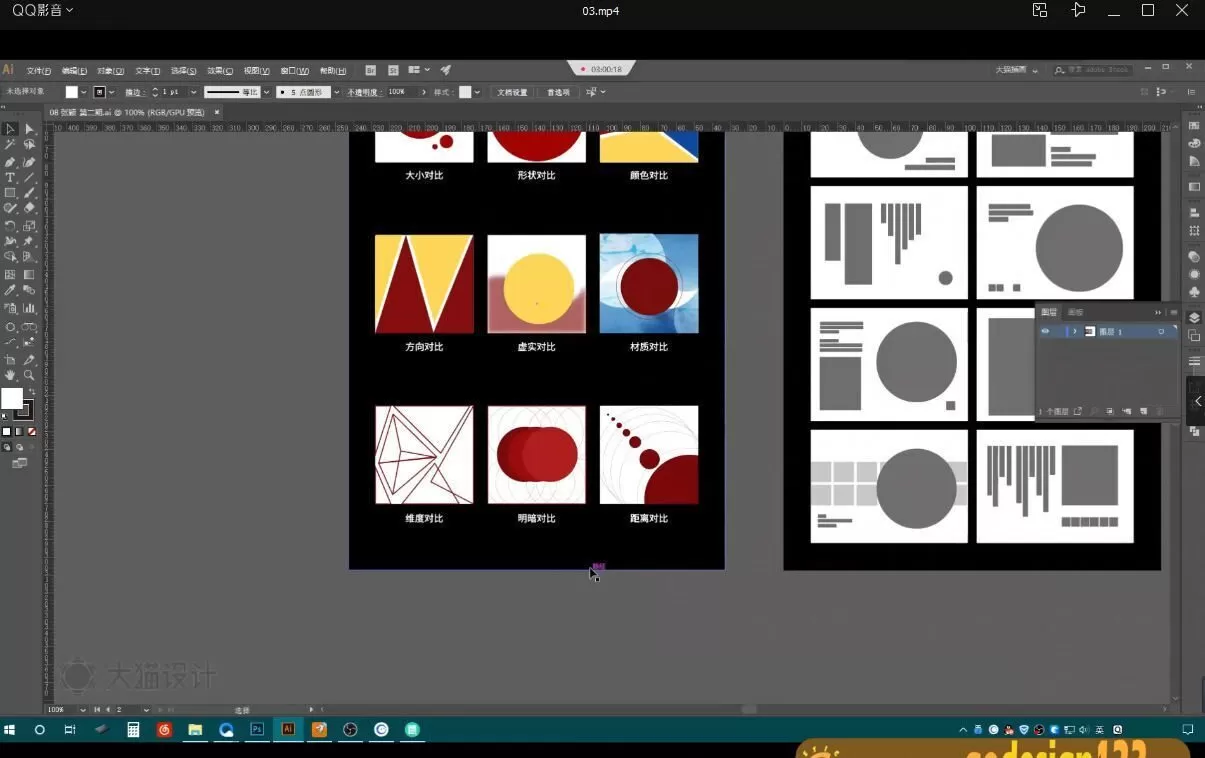Click the 首选项 button
The height and width of the screenshot is (758, 1205).
558,92
